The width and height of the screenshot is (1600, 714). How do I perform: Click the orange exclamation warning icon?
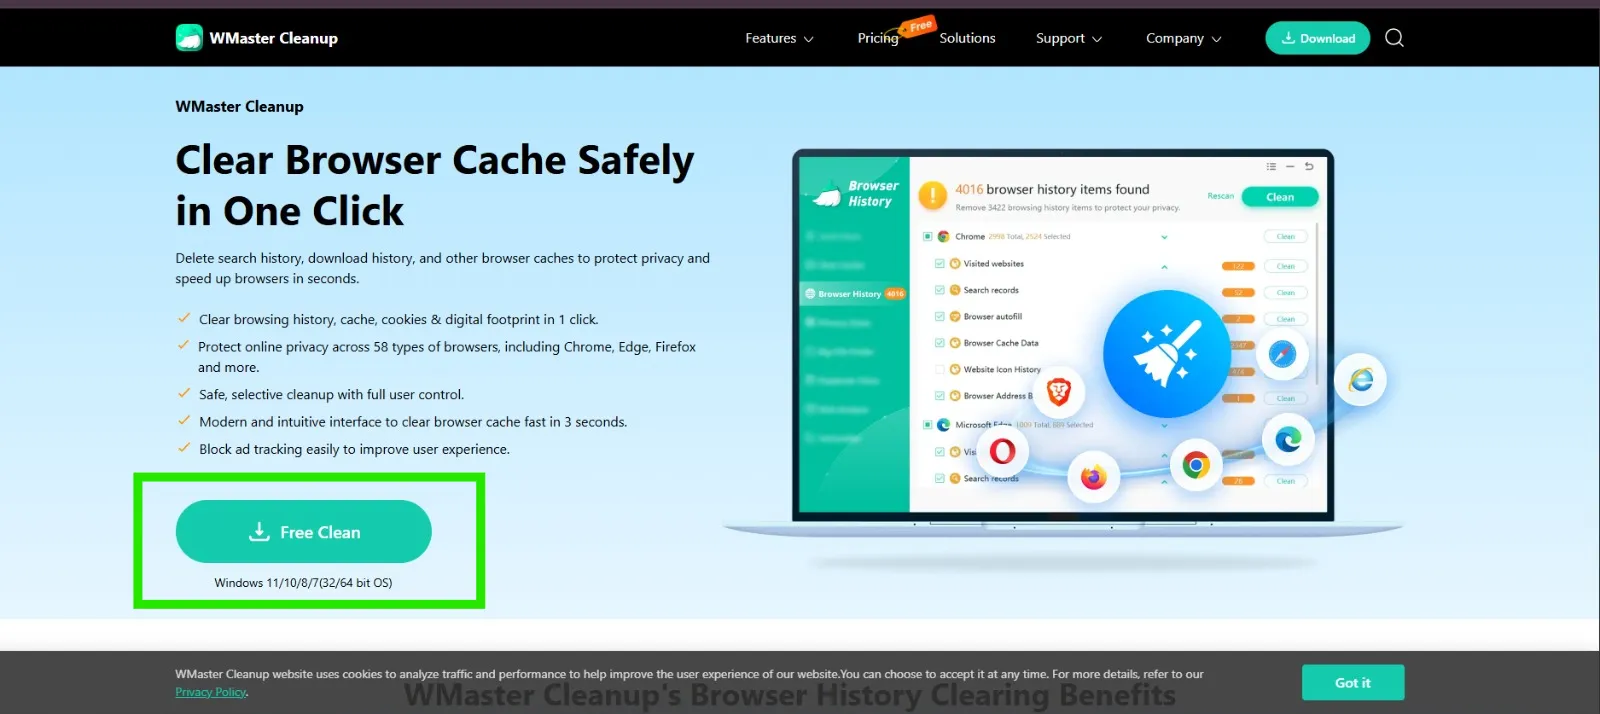click(932, 195)
